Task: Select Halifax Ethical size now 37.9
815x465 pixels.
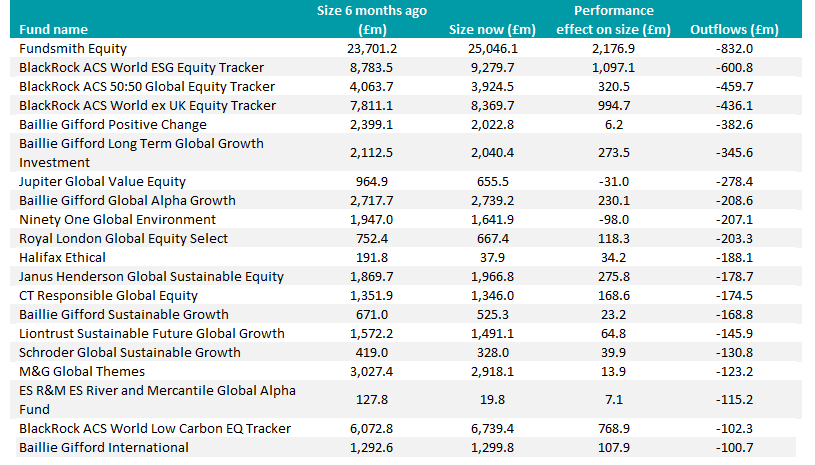Action: 509,257
